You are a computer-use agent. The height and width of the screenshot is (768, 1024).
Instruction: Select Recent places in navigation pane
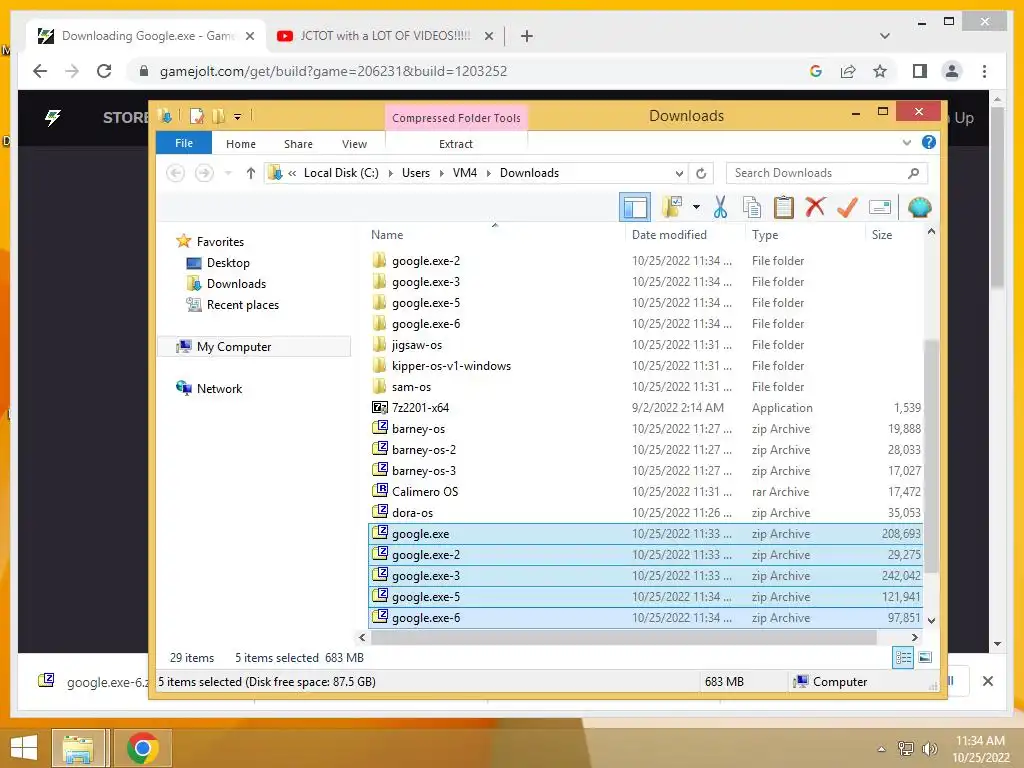[242, 304]
